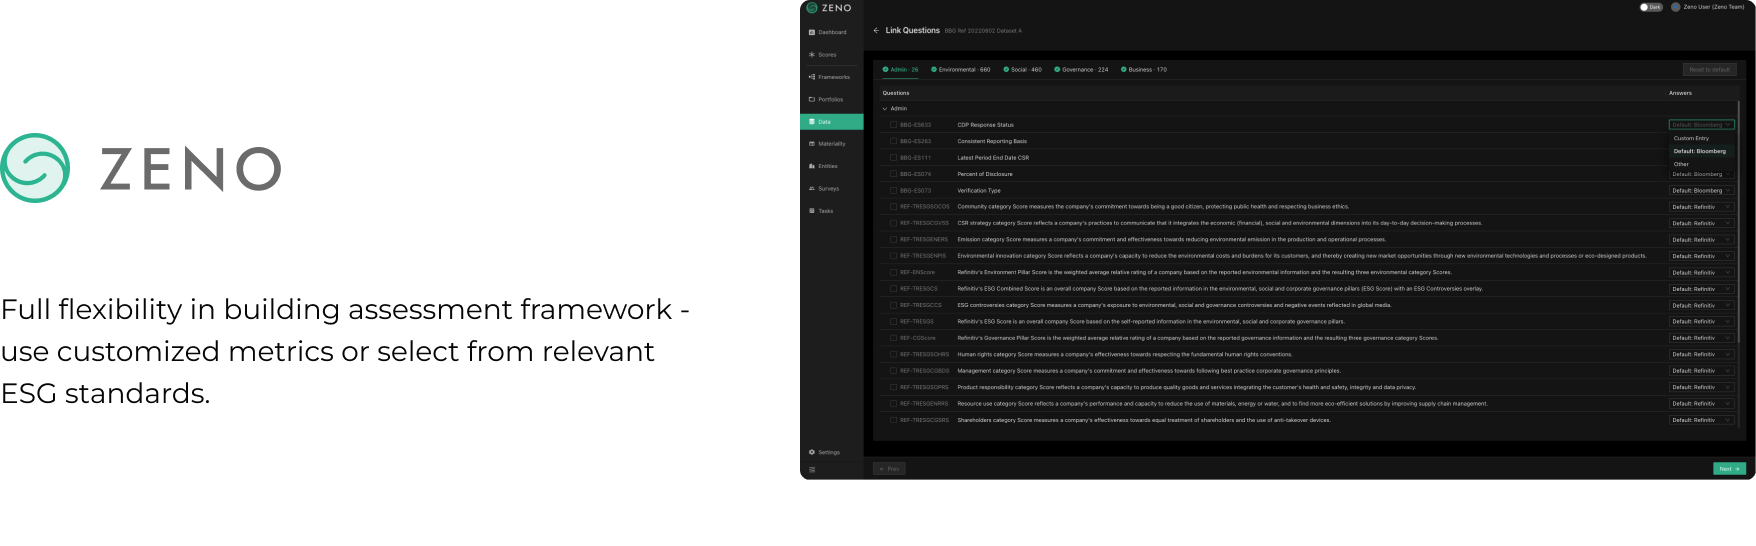Click code REF-TRESGSOPRS in list
Screen dimensions: 1756x546
[924, 387]
